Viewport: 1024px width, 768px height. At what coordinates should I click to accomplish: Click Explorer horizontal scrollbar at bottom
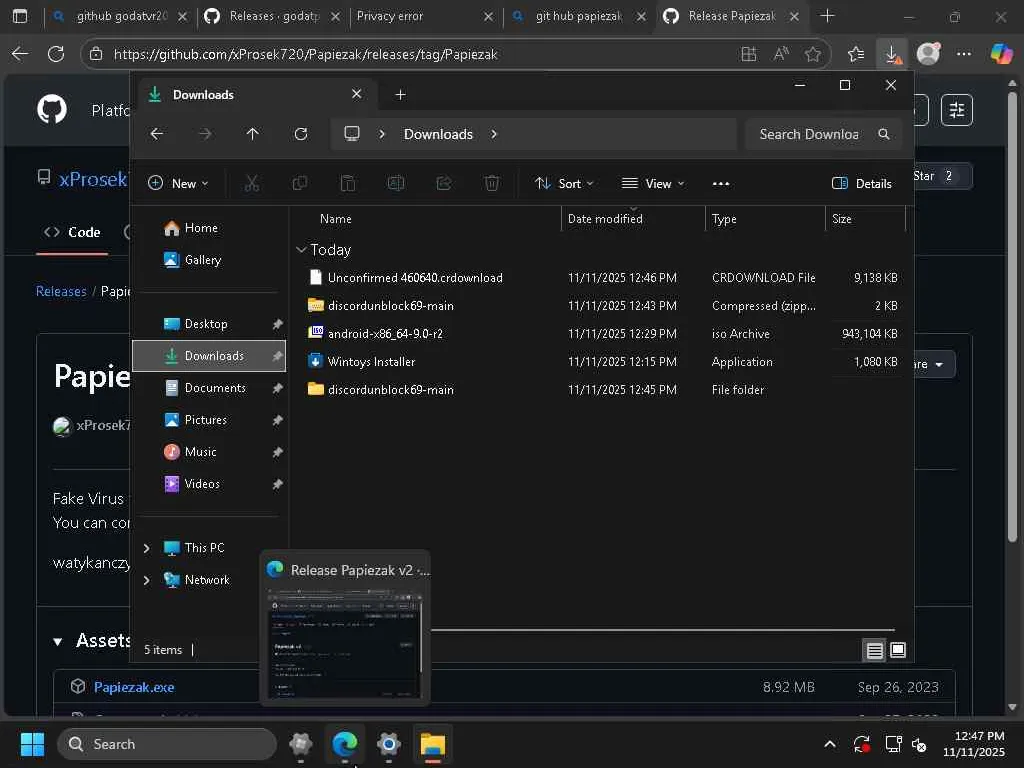pyautogui.click(x=662, y=630)
